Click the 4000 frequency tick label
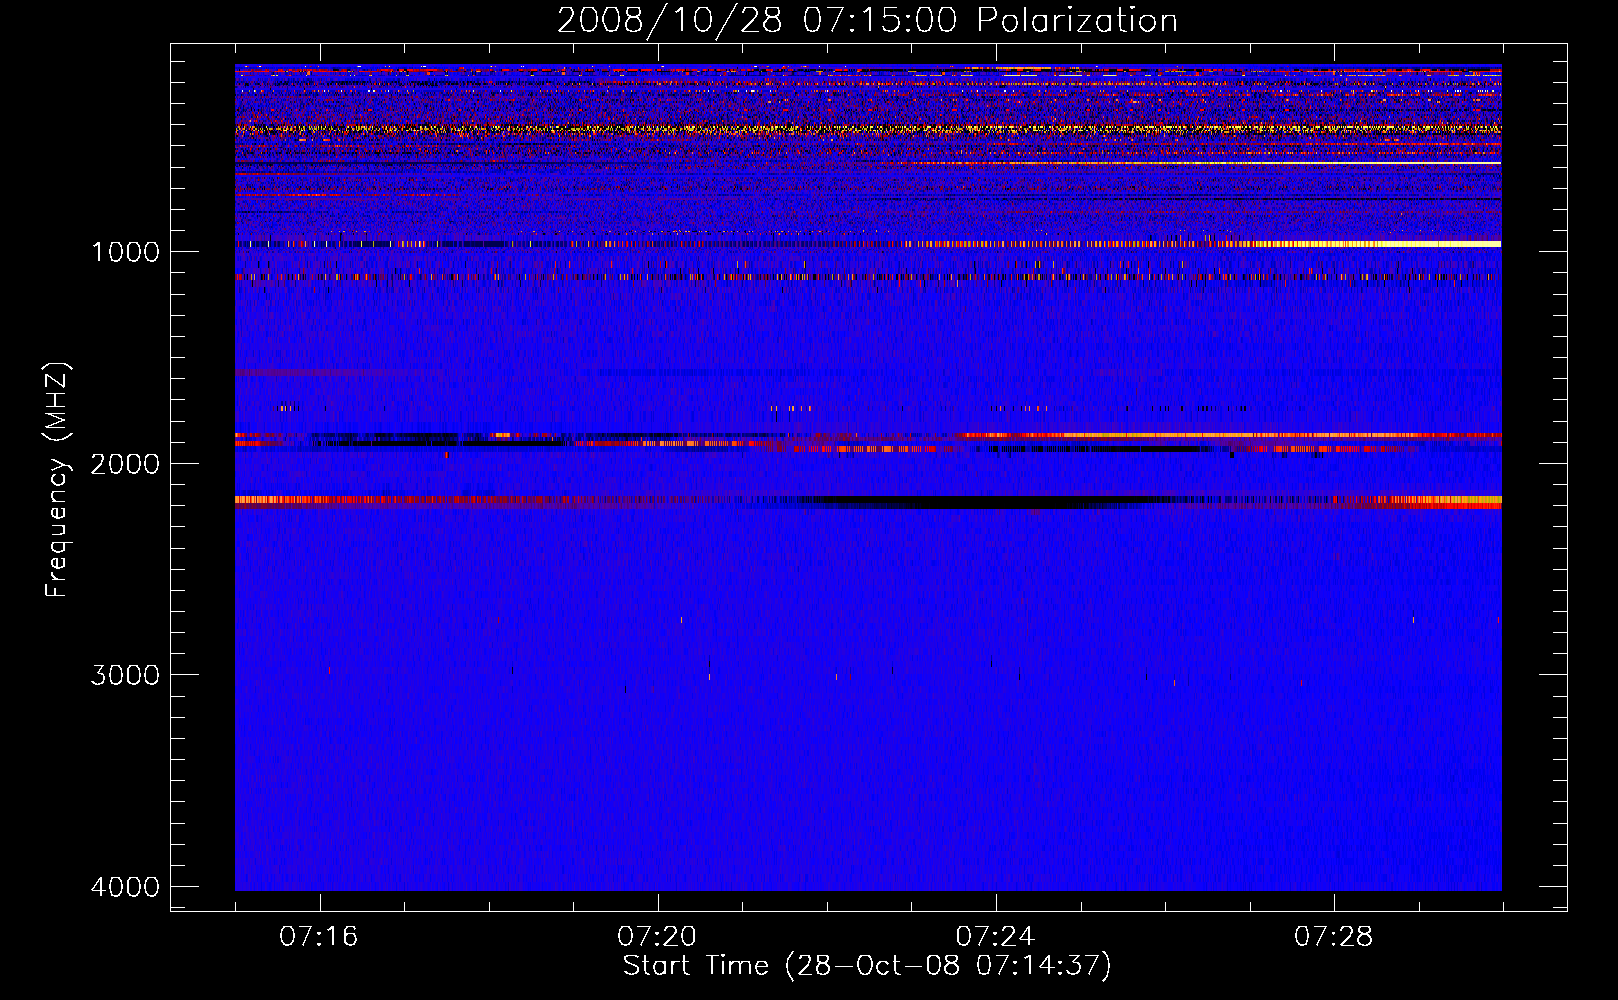The height and width of the screenshot is (1000, 1618). click(125, 887)
